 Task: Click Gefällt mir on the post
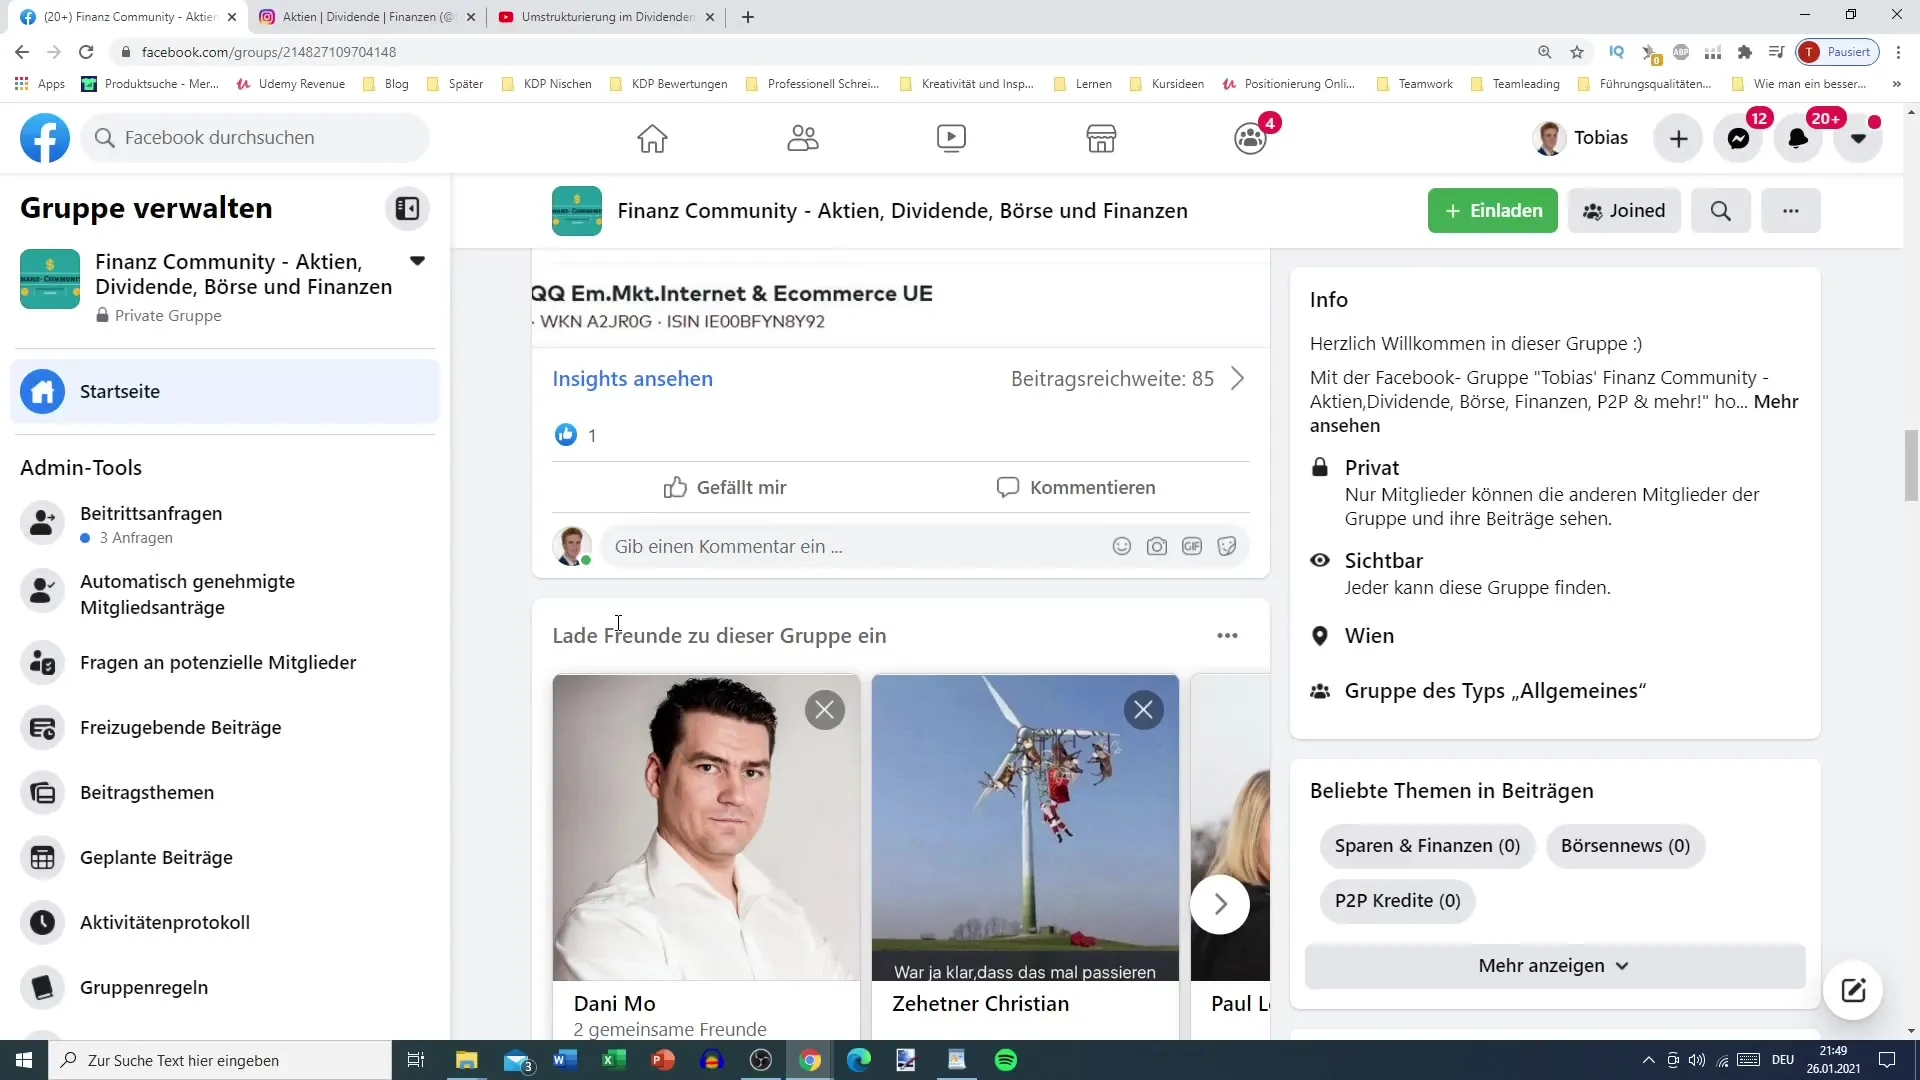(725, 487)
